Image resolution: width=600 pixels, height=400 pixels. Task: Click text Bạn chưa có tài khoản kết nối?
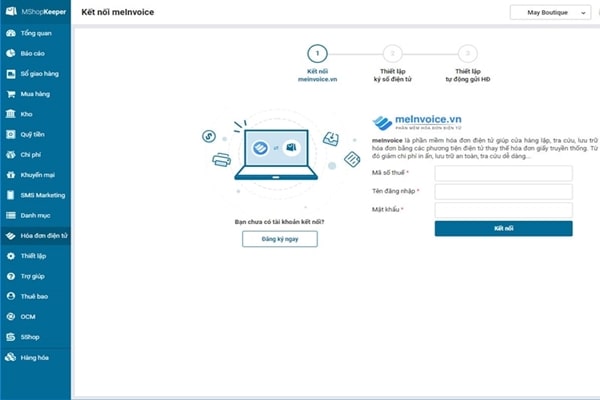[279, 222]
